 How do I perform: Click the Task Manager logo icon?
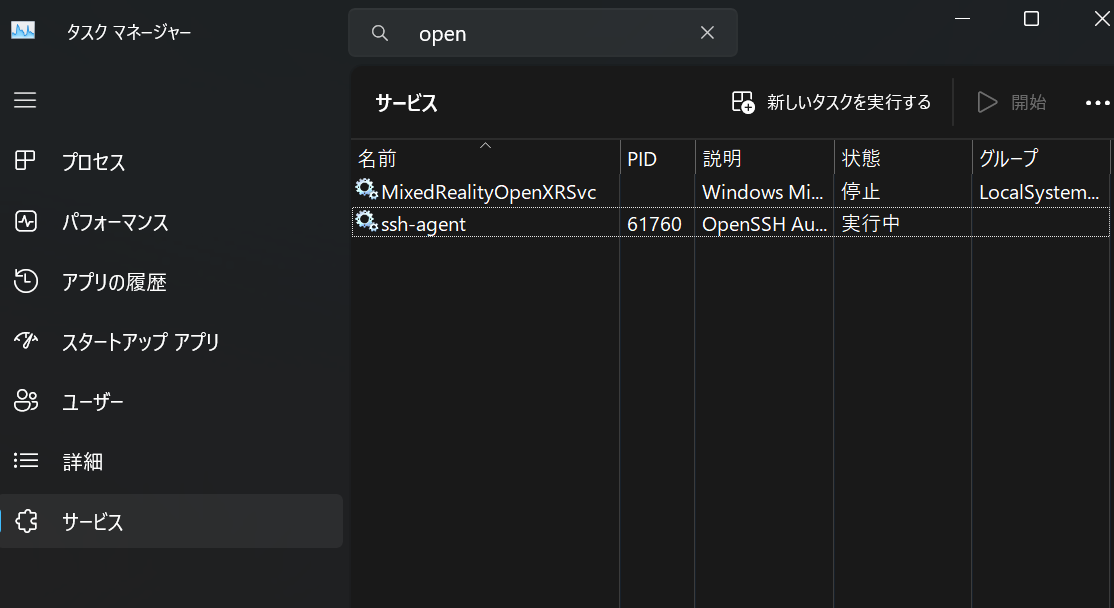pos(24,31)
